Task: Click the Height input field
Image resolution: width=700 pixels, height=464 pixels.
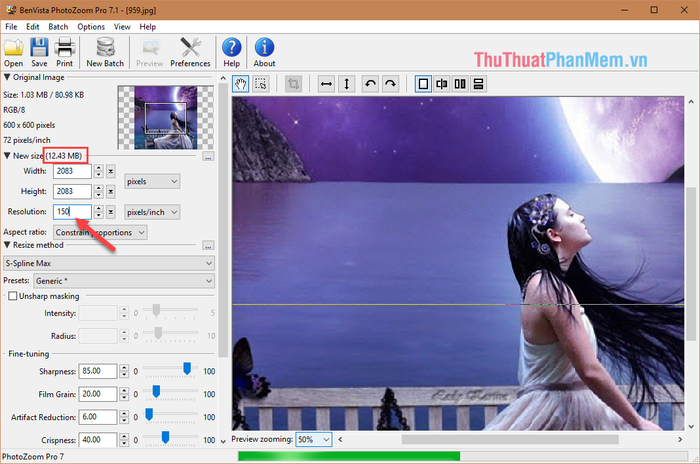Action: pyautogui.click(x=72, y=192)
